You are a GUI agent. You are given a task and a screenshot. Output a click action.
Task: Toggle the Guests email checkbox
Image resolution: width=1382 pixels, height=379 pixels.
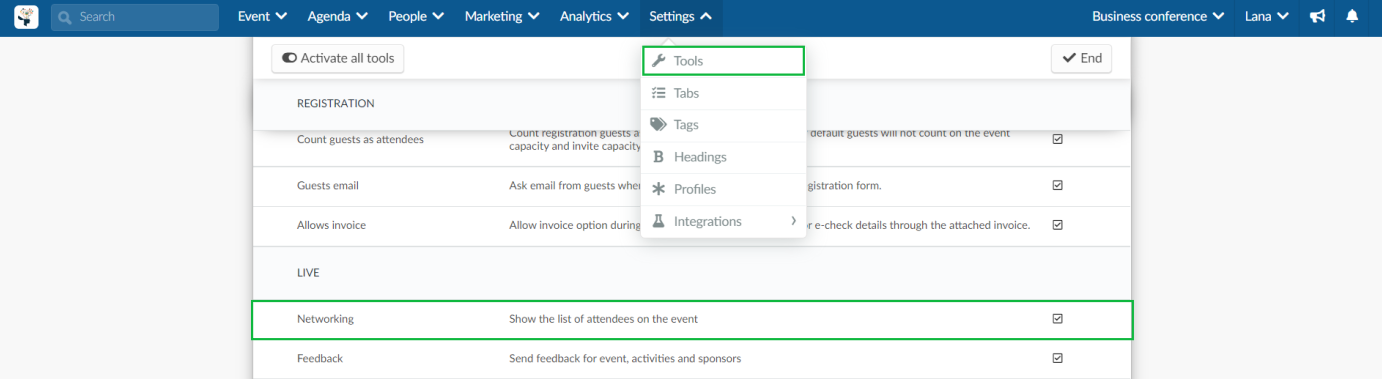pos(1058,185)
